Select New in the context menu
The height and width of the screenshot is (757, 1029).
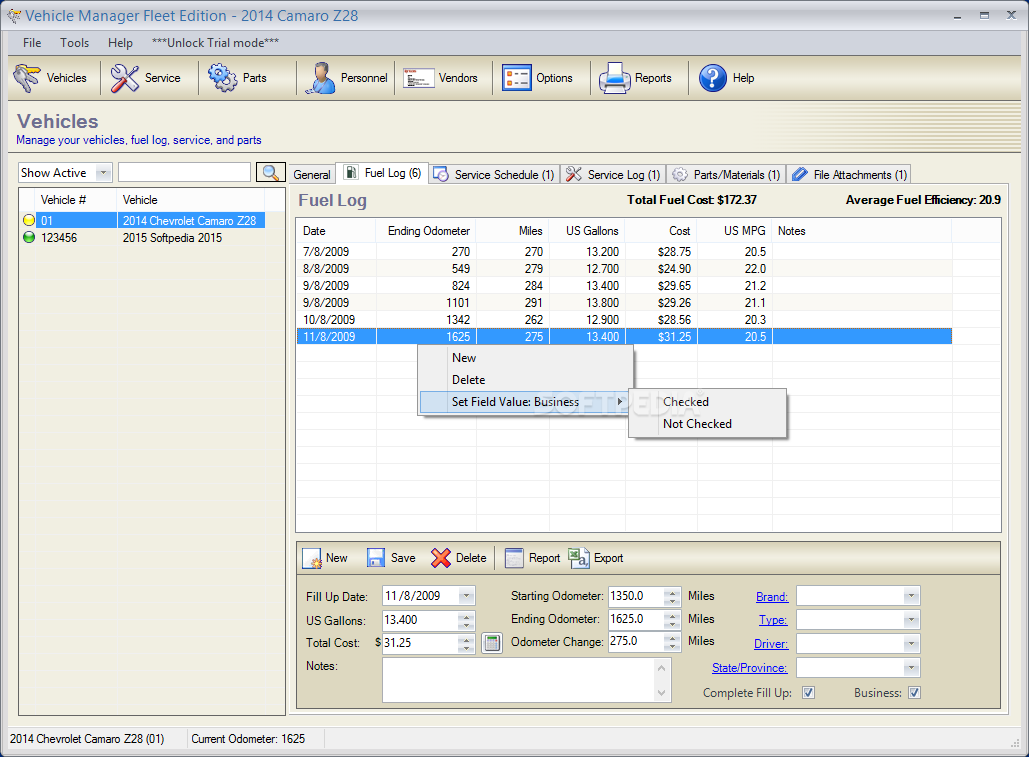526,358
